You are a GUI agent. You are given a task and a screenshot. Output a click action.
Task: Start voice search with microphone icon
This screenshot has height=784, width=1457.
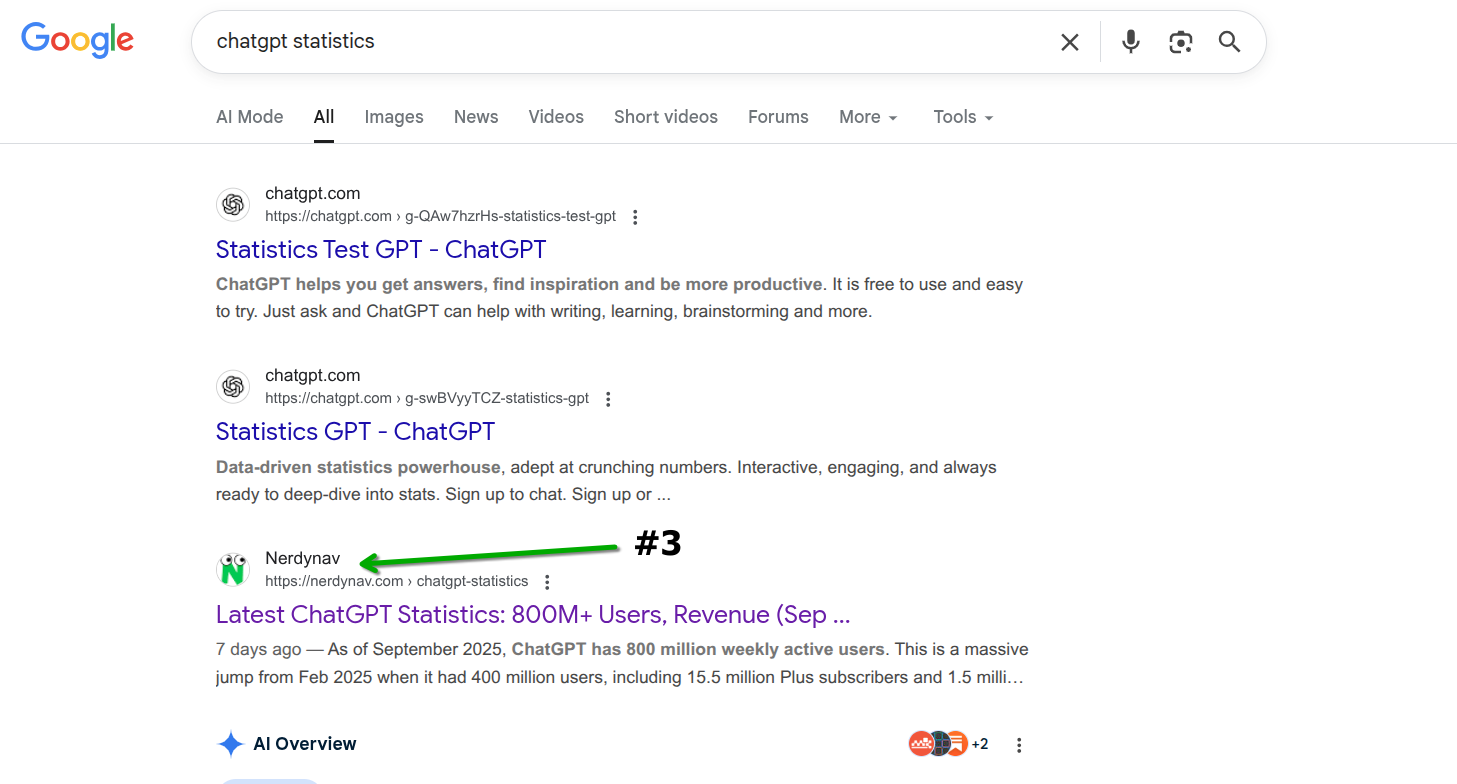(x=1131, y=42)
